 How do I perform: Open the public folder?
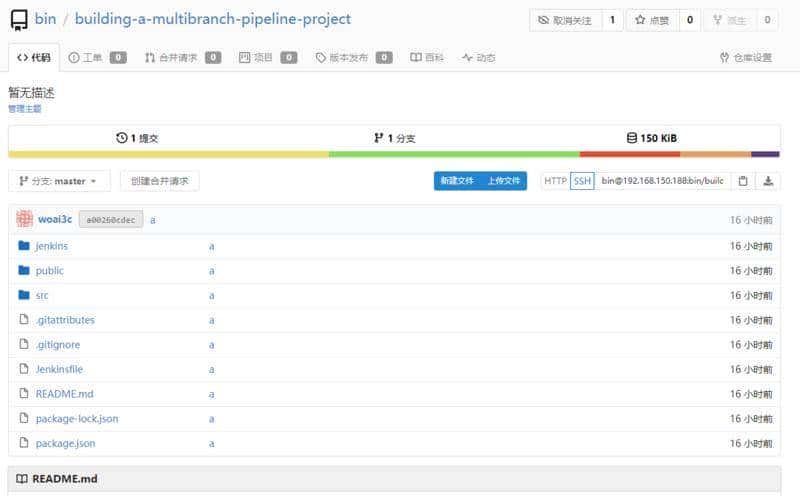point(49,270)
